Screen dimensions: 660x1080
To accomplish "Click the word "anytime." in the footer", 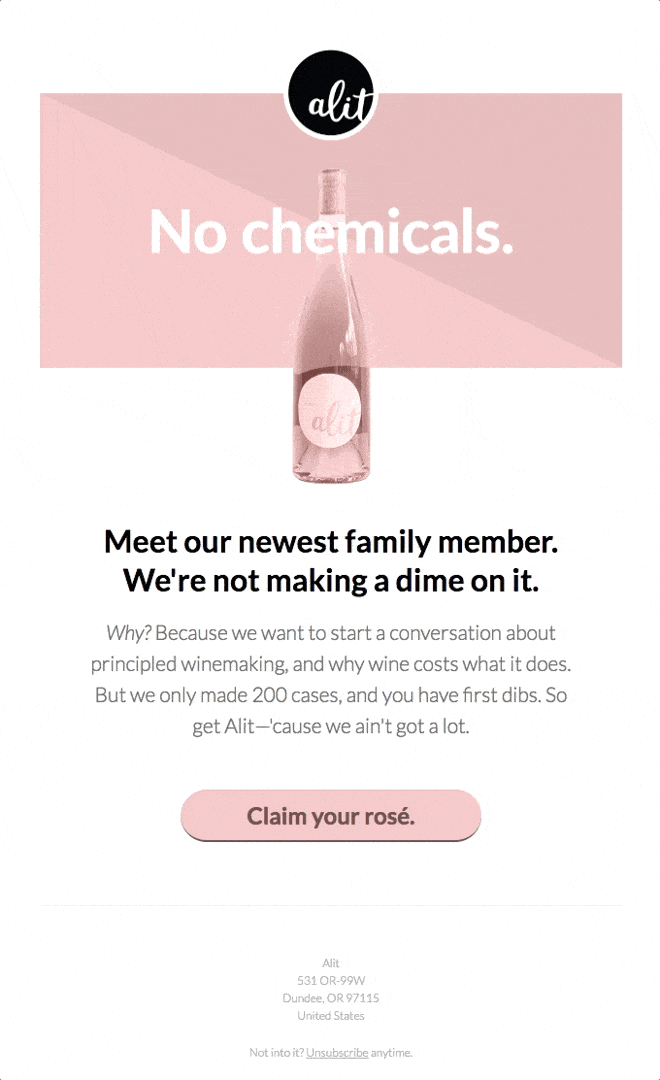I will coord(391,1052).
